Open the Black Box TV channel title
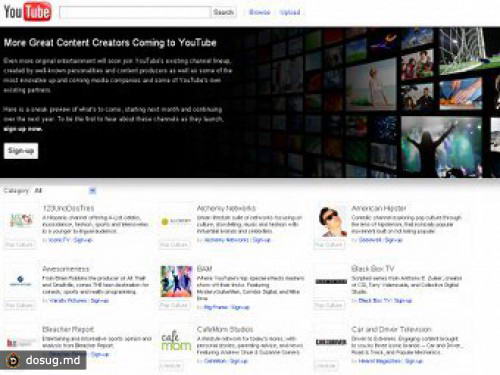The width and height of the screenshot is (500, 375). click(x=373, y=269)
